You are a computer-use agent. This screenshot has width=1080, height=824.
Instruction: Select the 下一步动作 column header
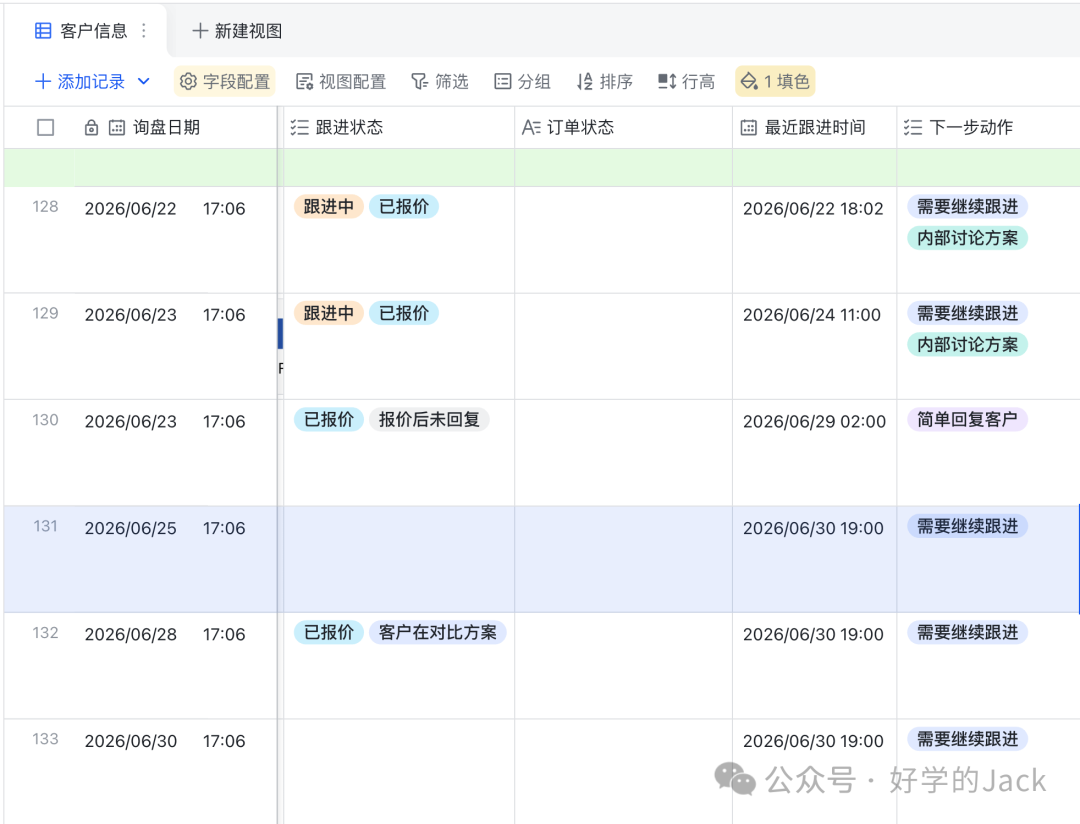coord(988,127)
